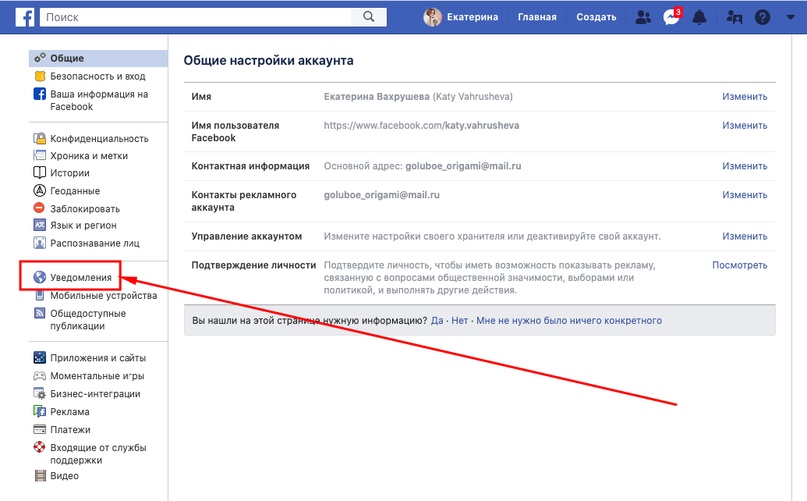Open Распознавание лиц settings
This screenshot has width=807, height=501.
point(95,243)
